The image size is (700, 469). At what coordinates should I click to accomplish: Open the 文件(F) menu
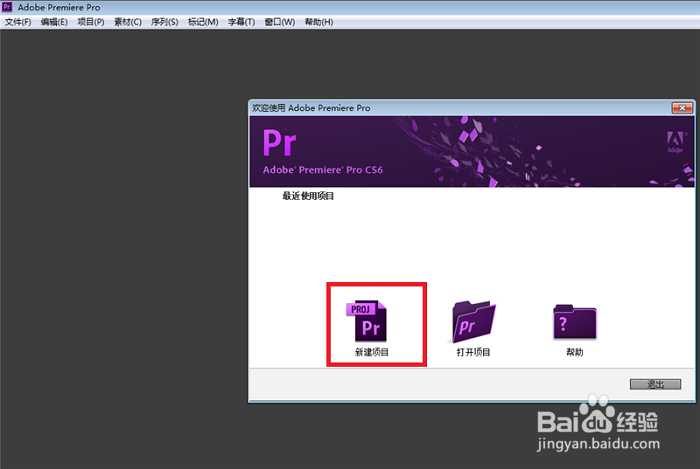click(x=18, y=22)
